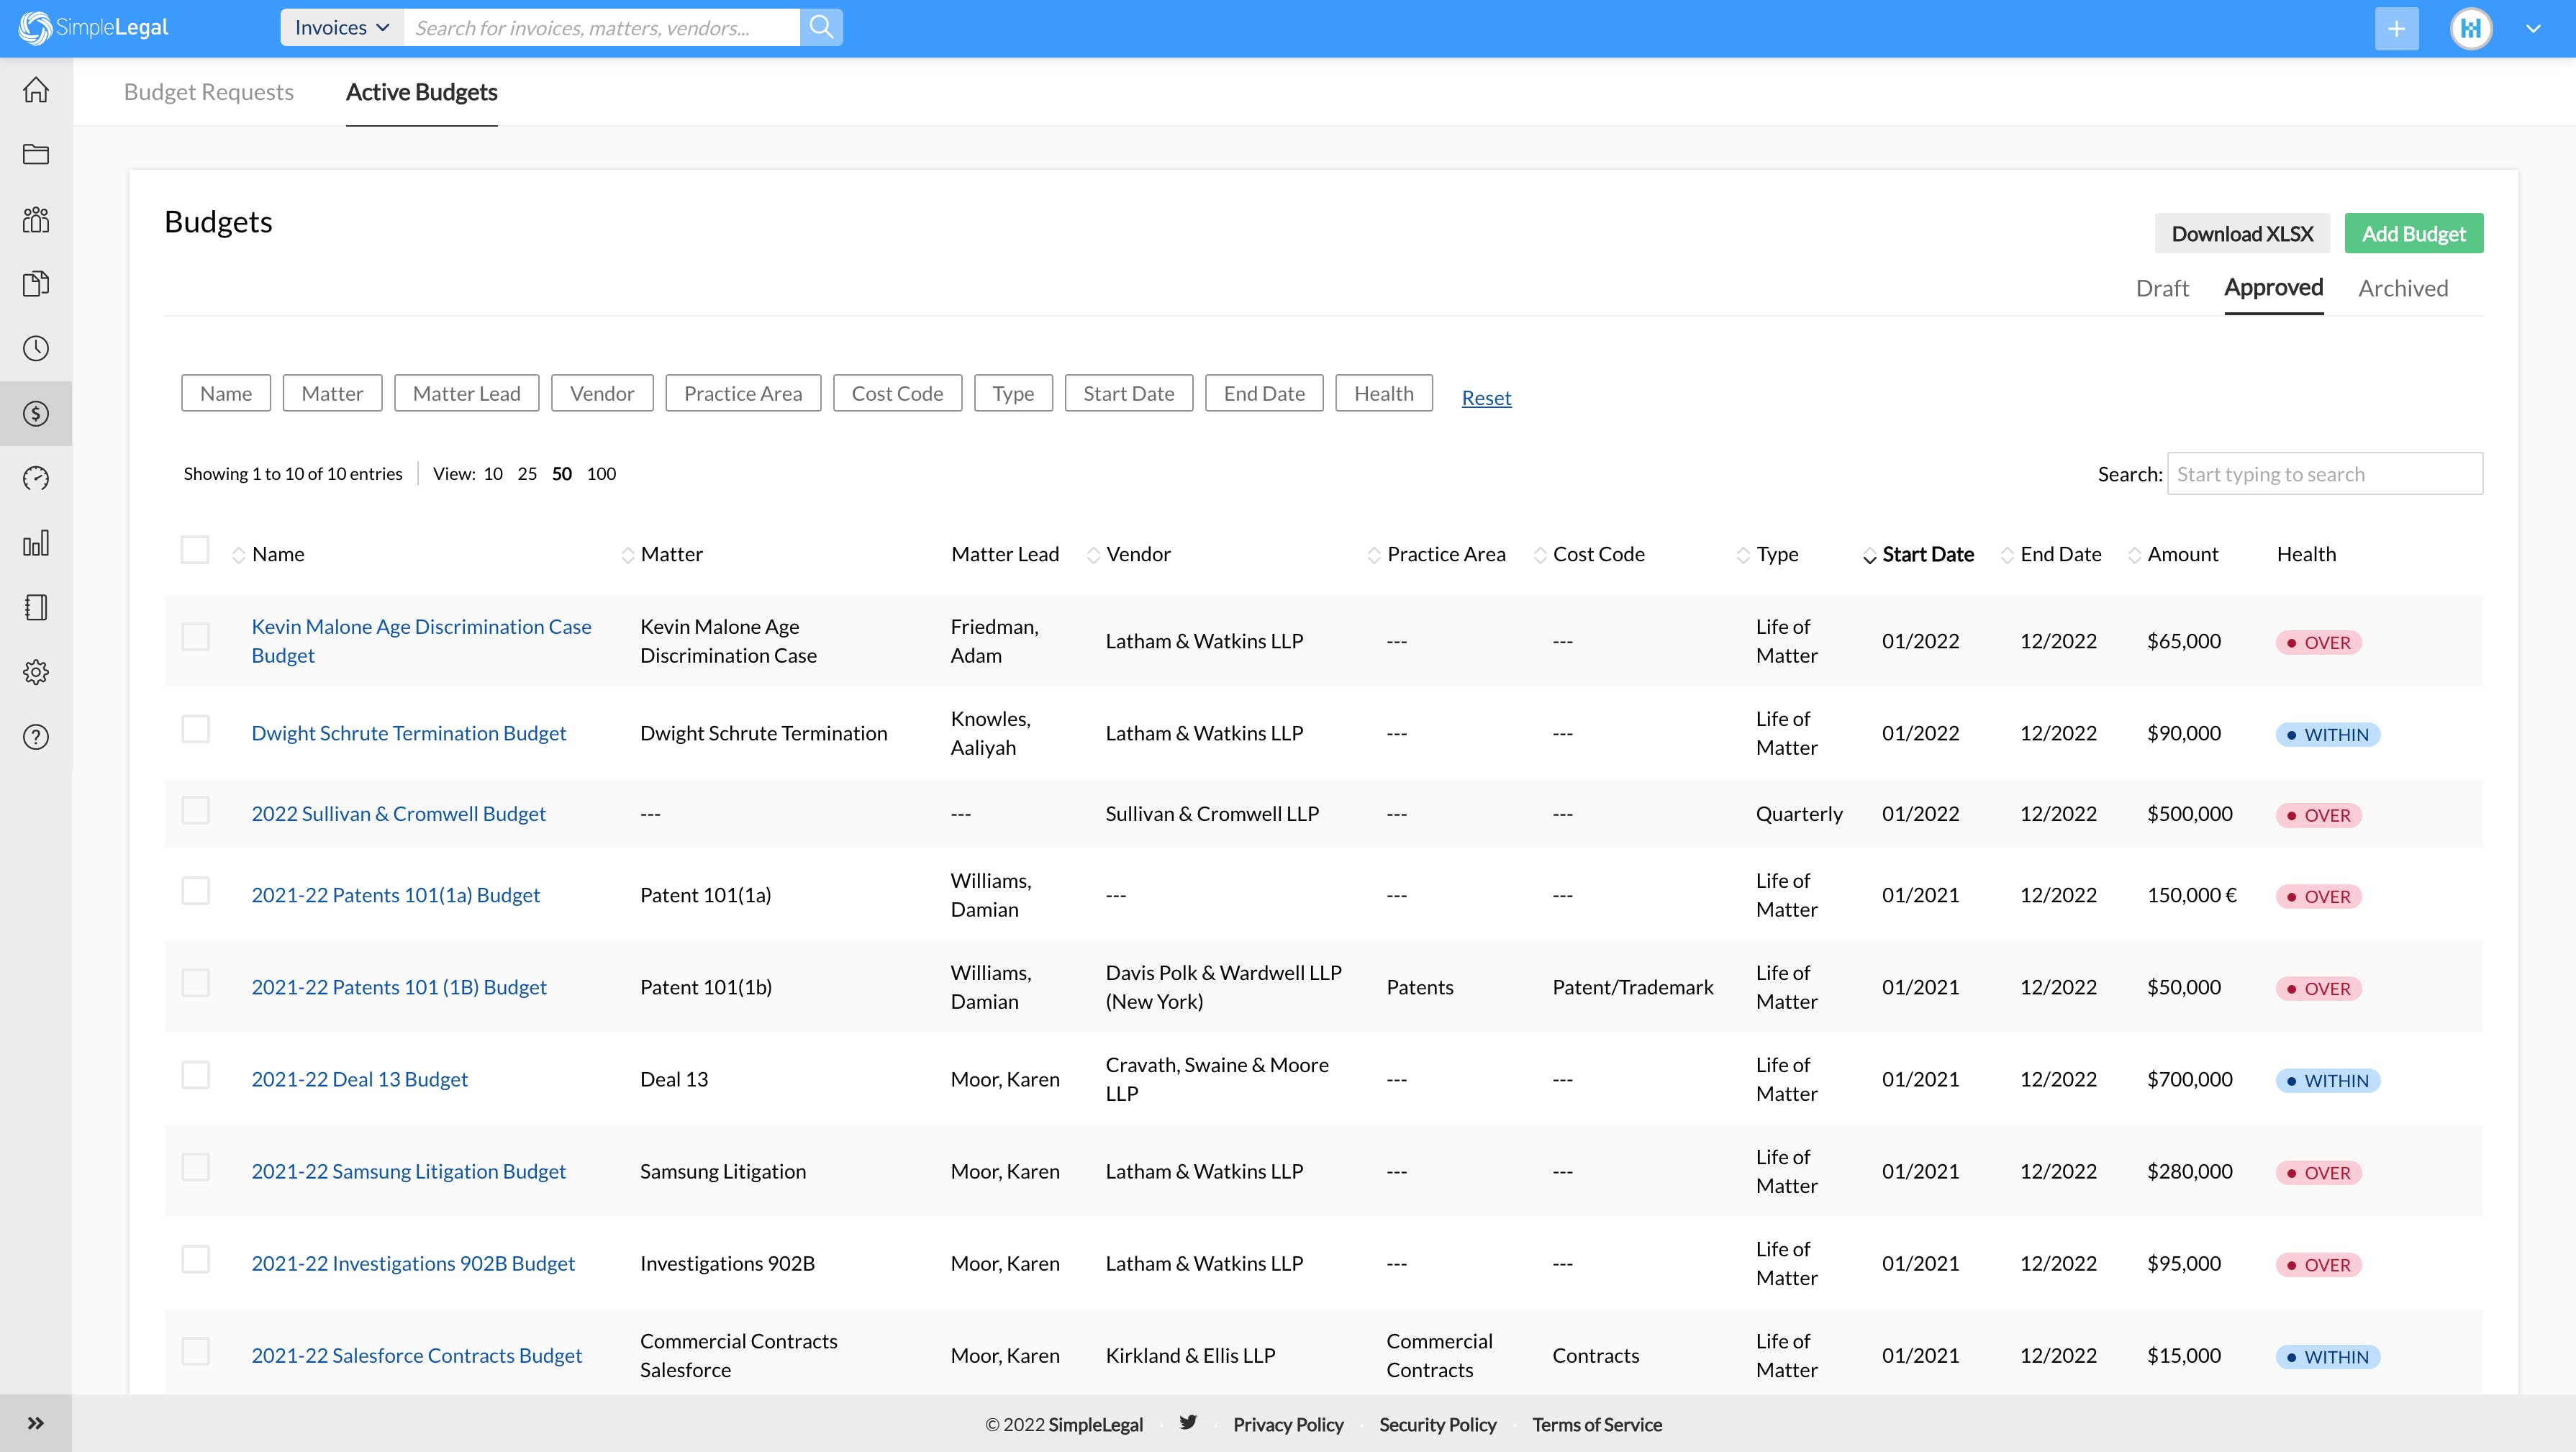Select the 2021-22 Deal 13 Budget checkbox

click(195, 1075)
